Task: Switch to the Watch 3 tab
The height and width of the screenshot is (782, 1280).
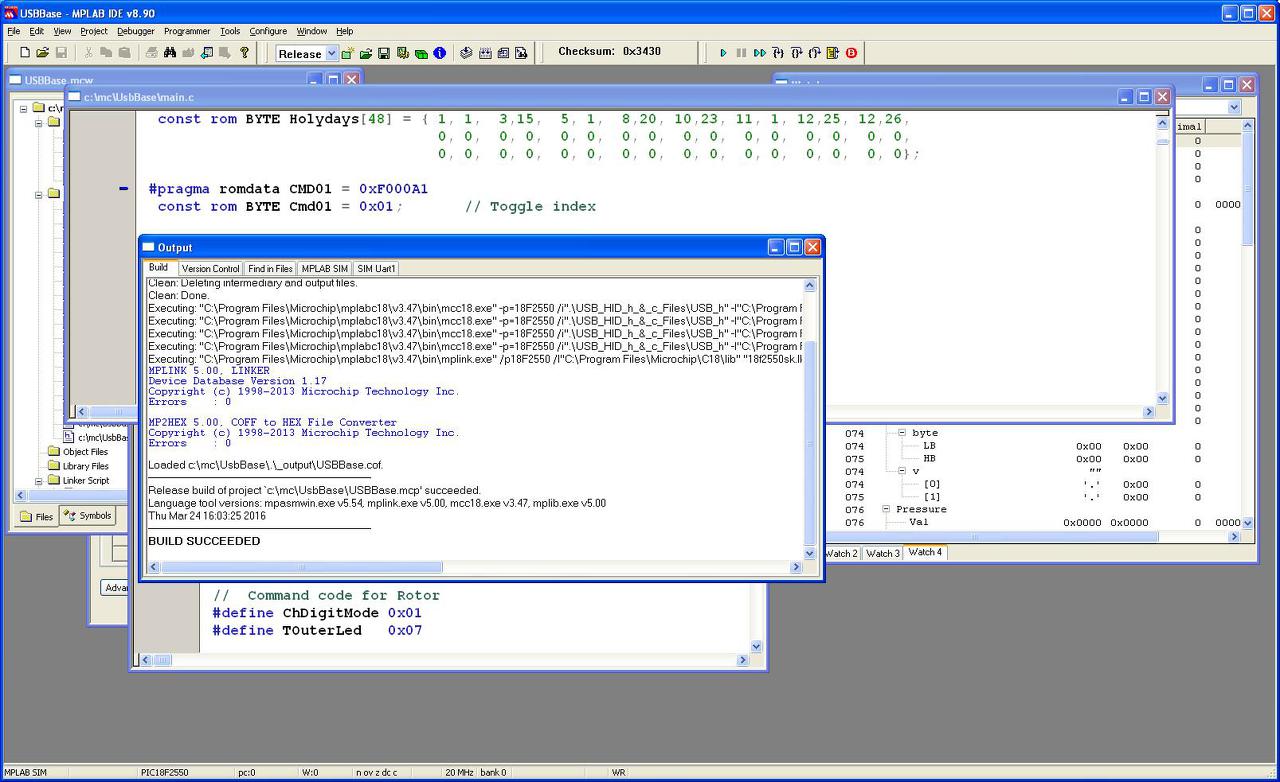Action: pyautogui.click(x=883, y=553)
